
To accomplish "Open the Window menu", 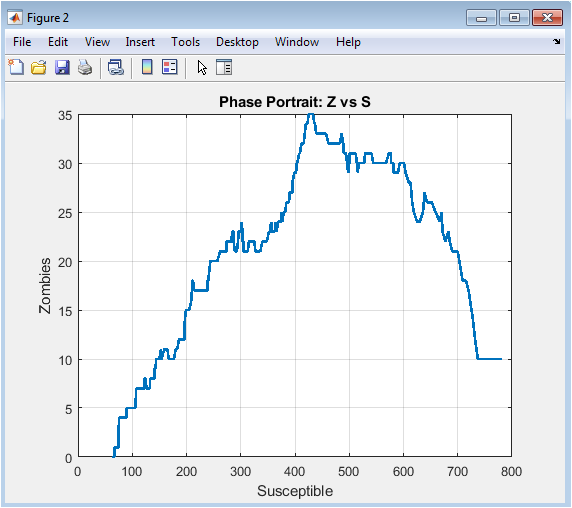I will click(x=297, y=42).
